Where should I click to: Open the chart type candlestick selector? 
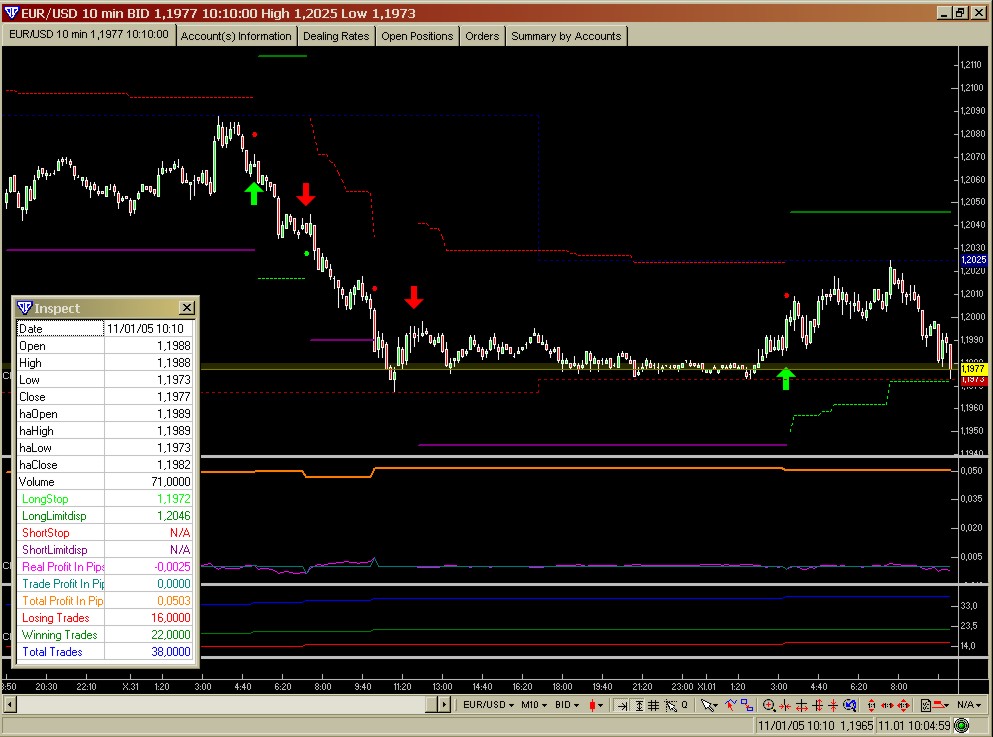tap(592, 705)
